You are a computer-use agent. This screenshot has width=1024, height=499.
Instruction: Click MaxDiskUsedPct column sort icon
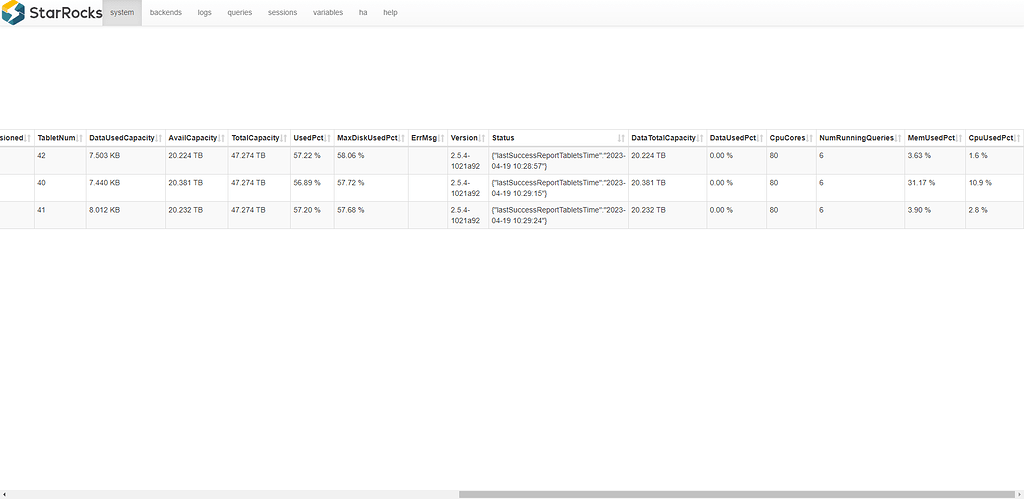[402, 138]
